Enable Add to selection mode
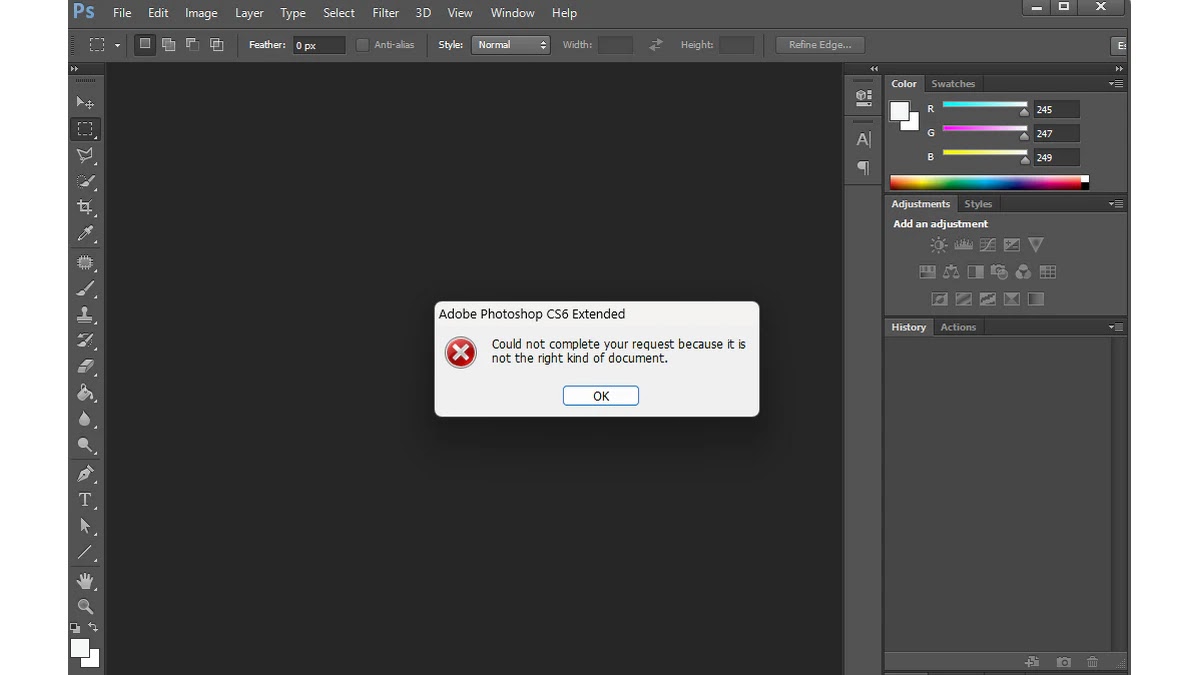 click(x=168, y=44)
